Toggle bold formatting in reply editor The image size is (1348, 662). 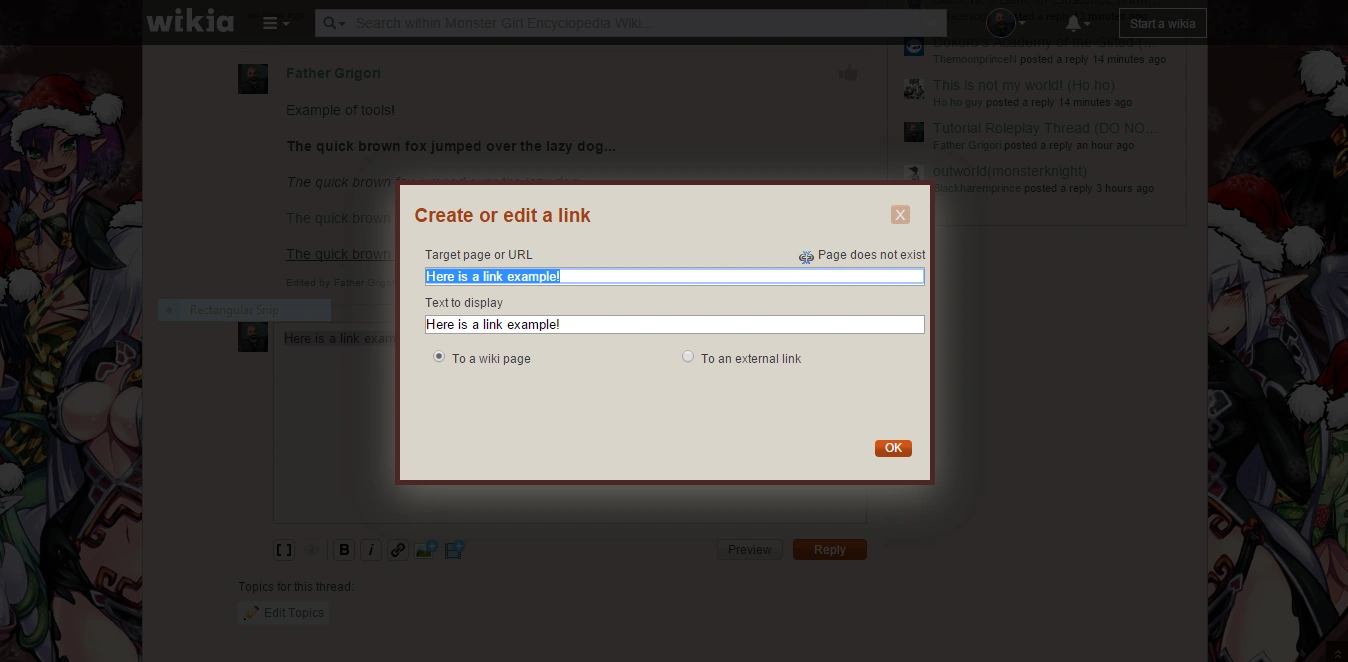coord(344,550)
